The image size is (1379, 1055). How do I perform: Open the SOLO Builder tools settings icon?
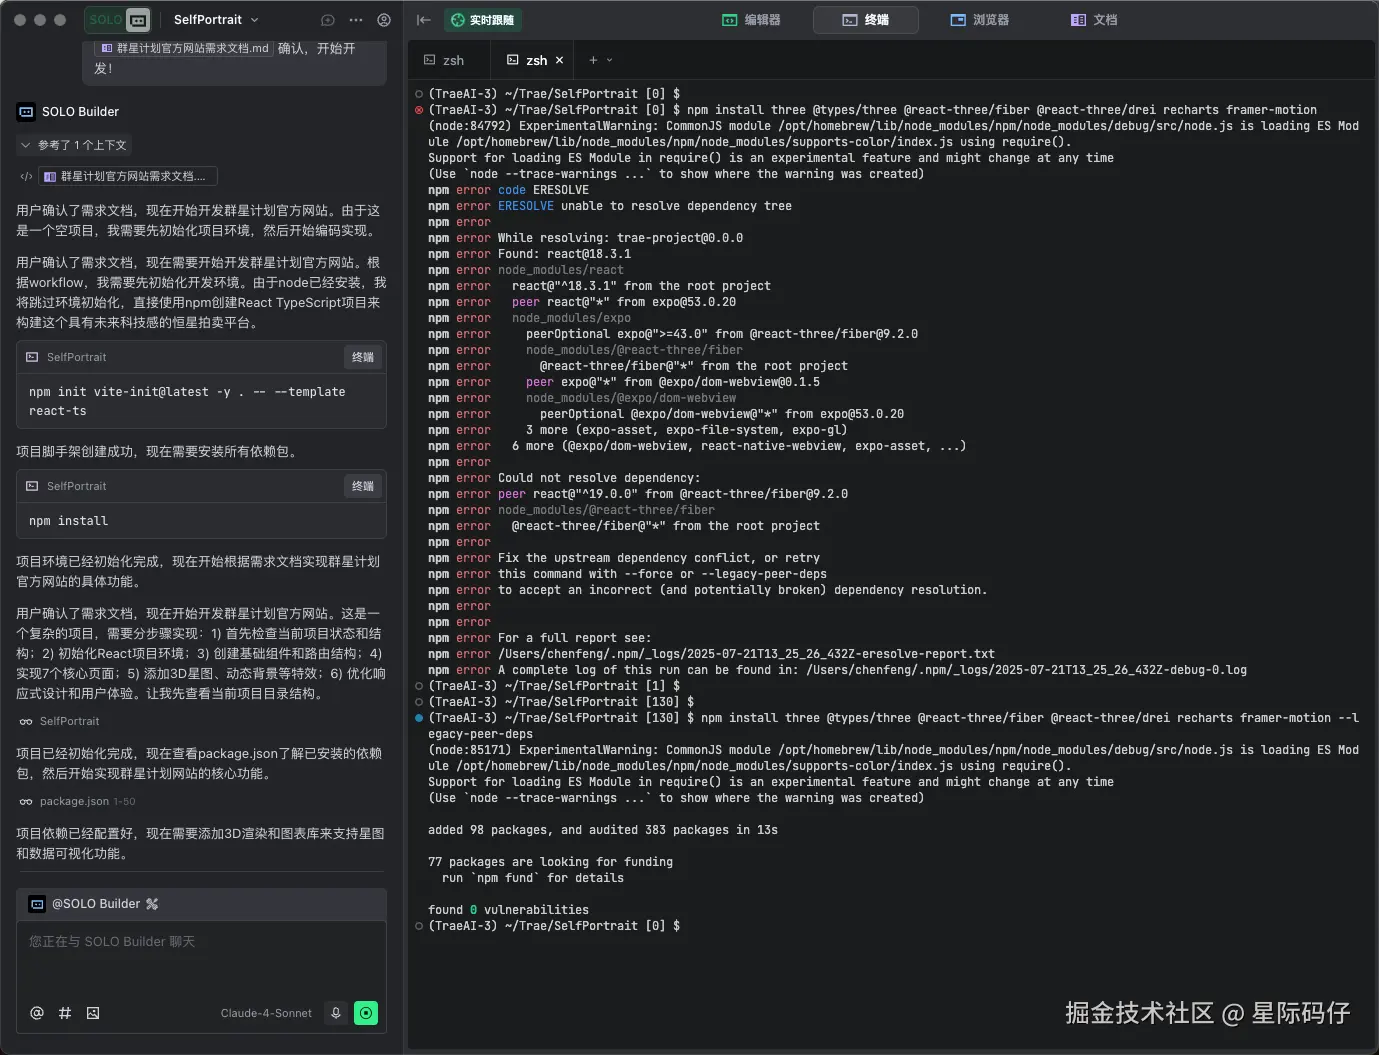[x=152, y=904]
